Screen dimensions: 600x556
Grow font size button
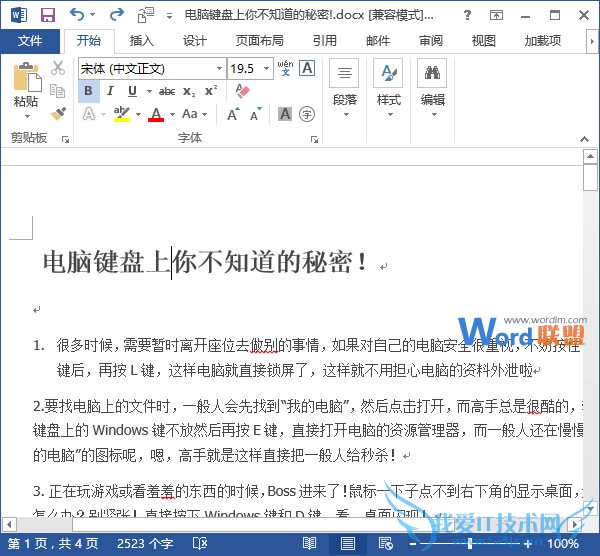[233, 114]
